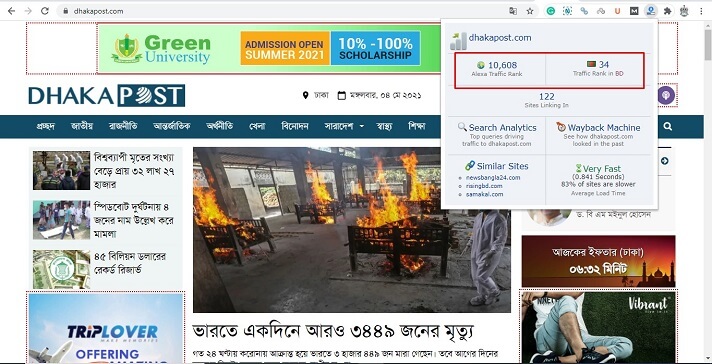Go to the বিনোদন section
712x364 pixels.
295,126
